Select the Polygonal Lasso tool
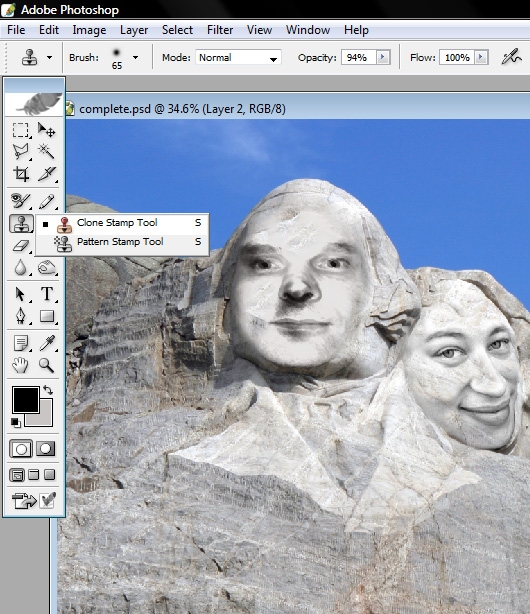The image size is (530, 614). [x=20, y=152]
